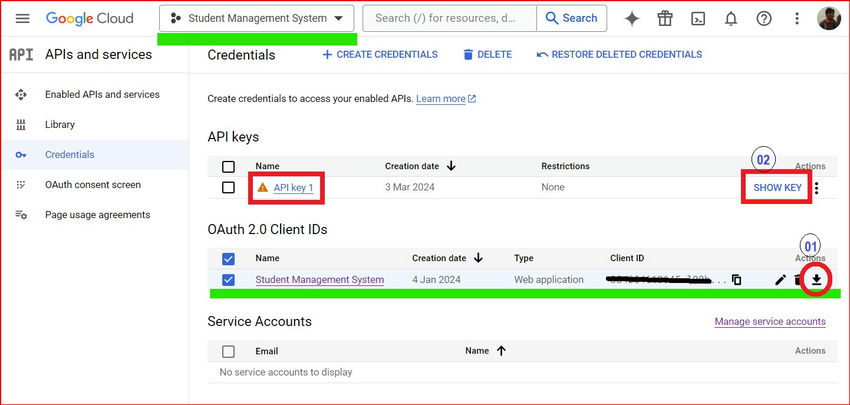The image size is (850, 405).
Task: Click the Credentials key sidebar icon
Action: [x=21, y=155]
